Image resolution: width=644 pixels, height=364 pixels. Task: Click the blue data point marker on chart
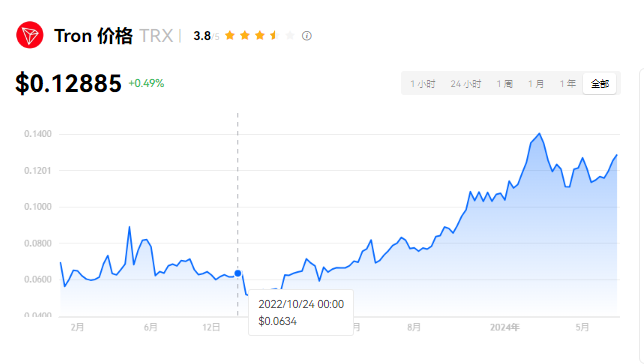(238, 273)
